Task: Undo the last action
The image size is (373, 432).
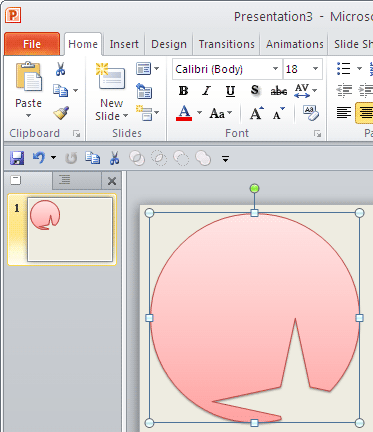Action: coord(39,157)
